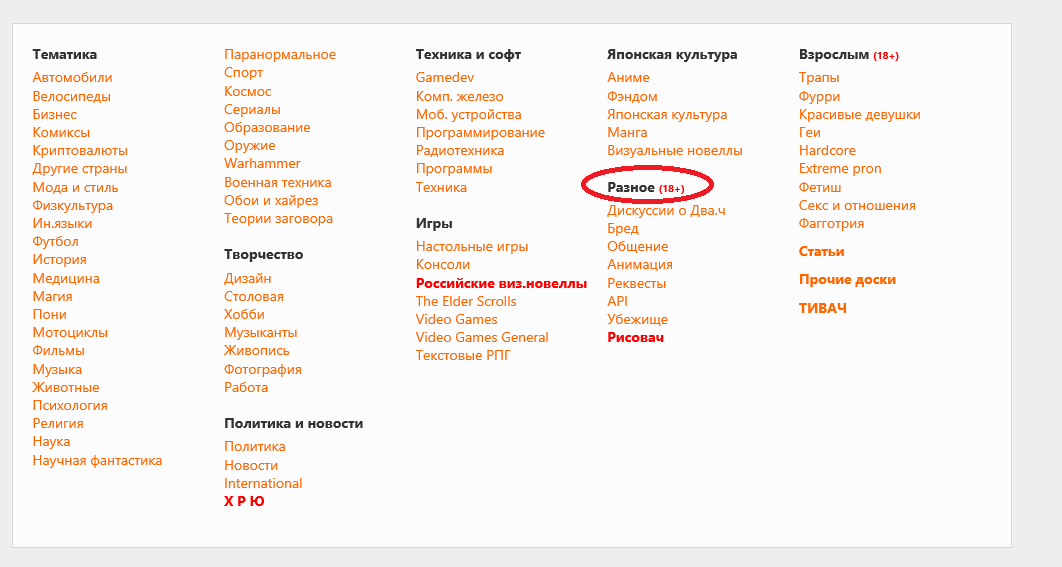Click the Паранормальное link
Image resolution: width=1062 pixels, height=567 pixels.
(x=280, y=54)
